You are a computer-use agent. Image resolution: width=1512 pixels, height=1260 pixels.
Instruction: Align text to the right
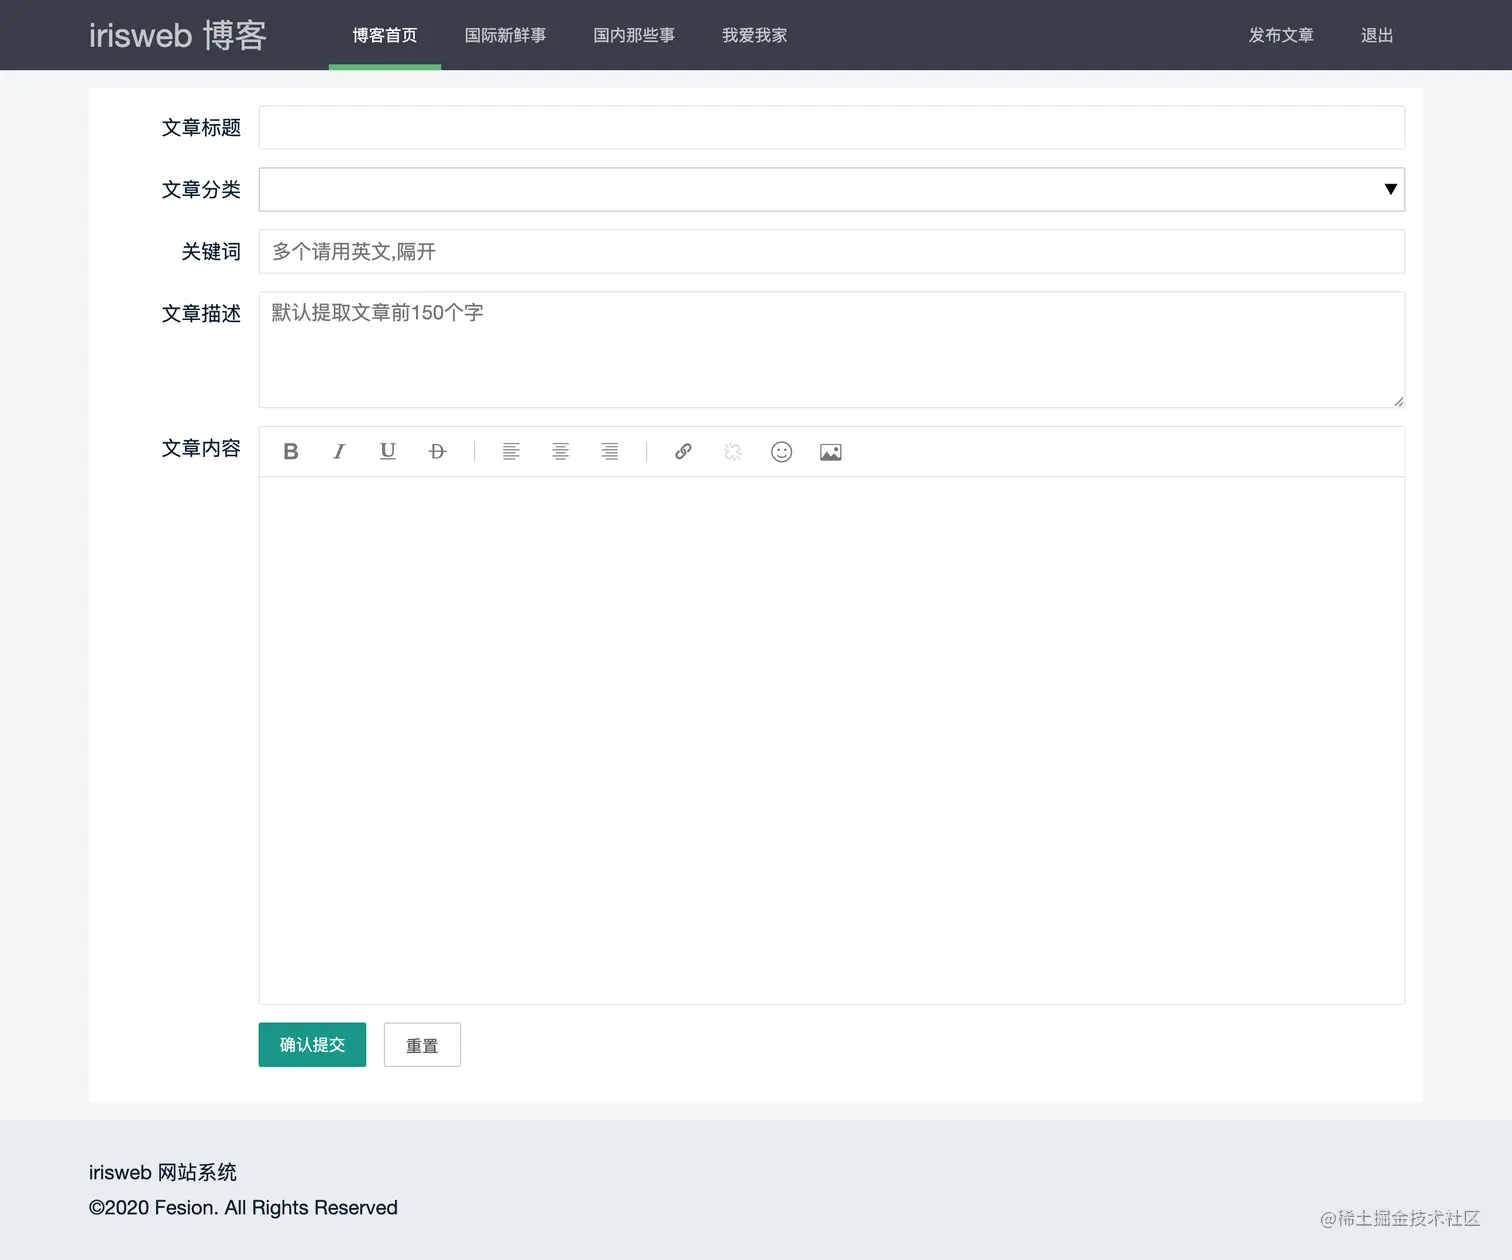(x=610, y=451)
